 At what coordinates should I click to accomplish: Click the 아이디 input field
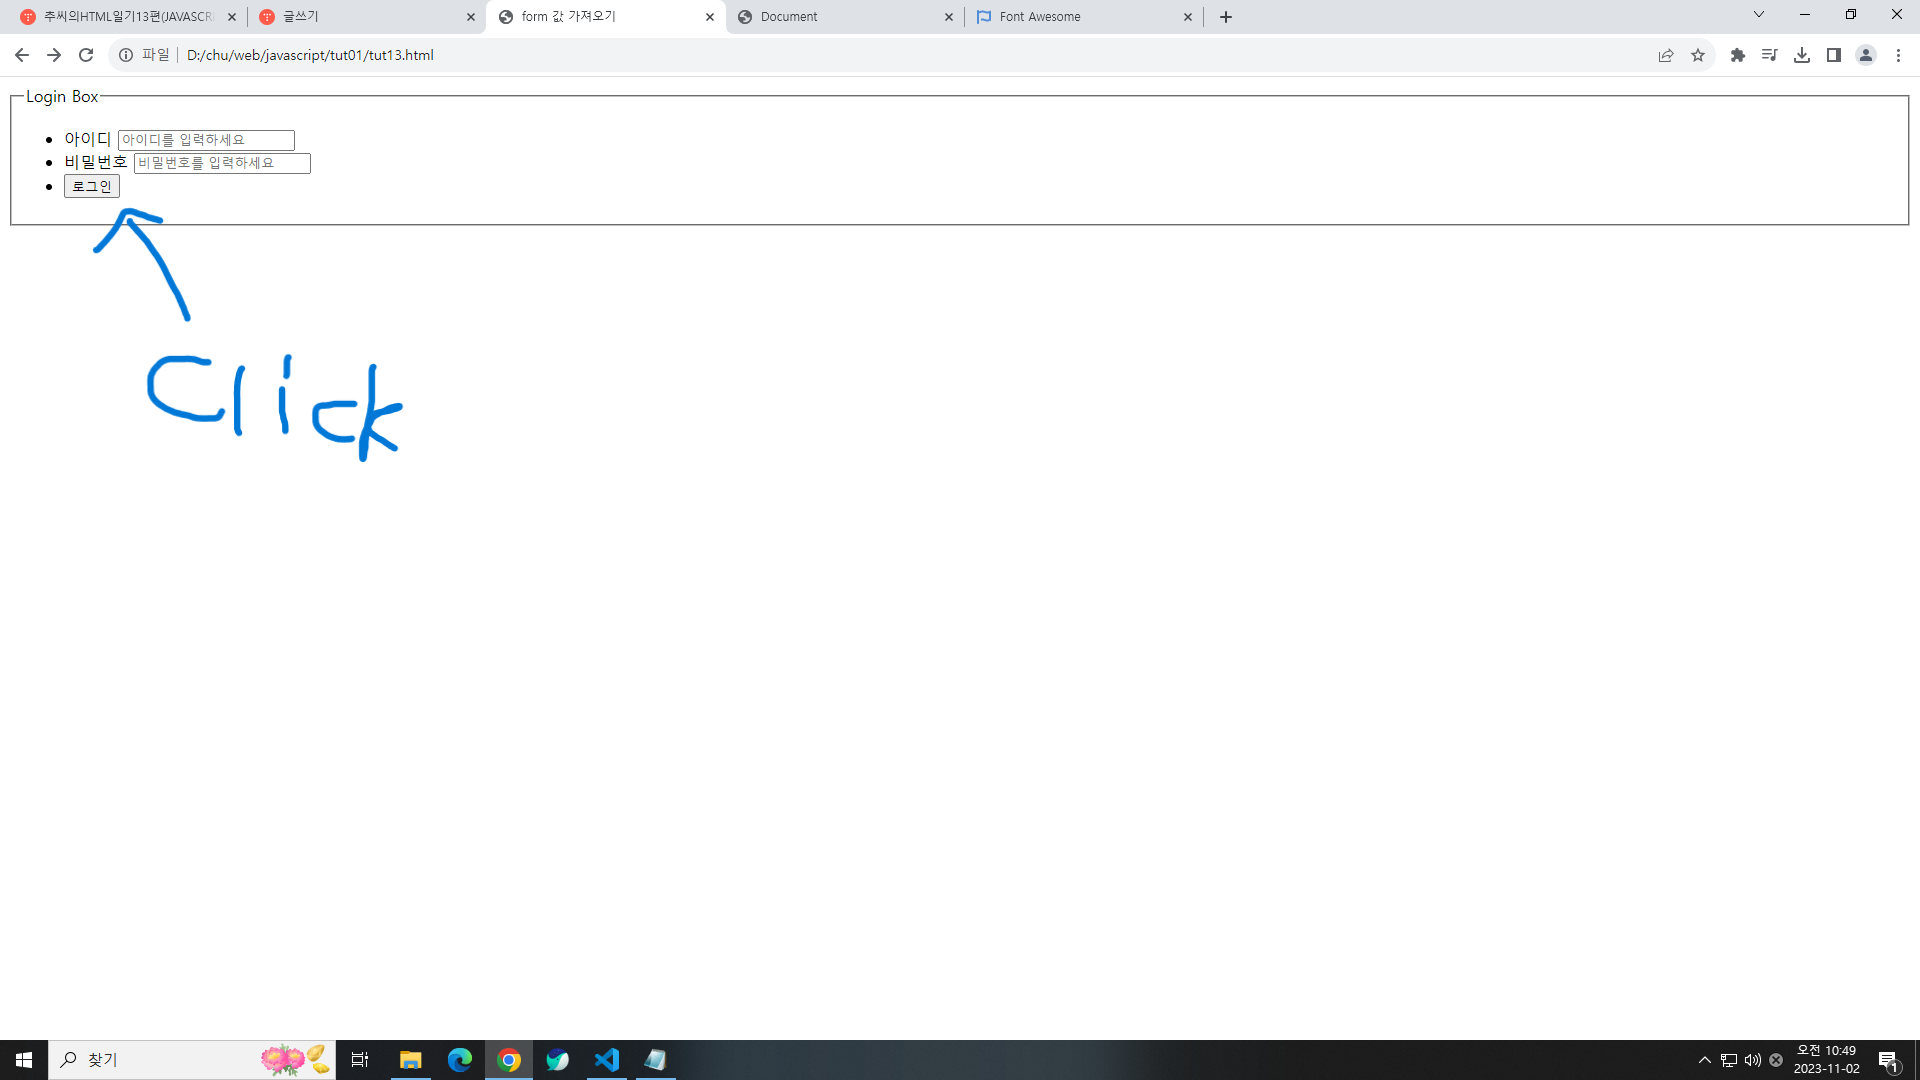tap(206, 140)
